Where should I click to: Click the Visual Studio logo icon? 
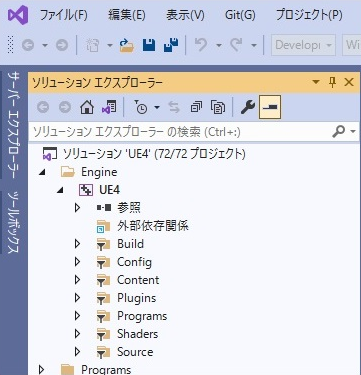[x=18, y=15]
